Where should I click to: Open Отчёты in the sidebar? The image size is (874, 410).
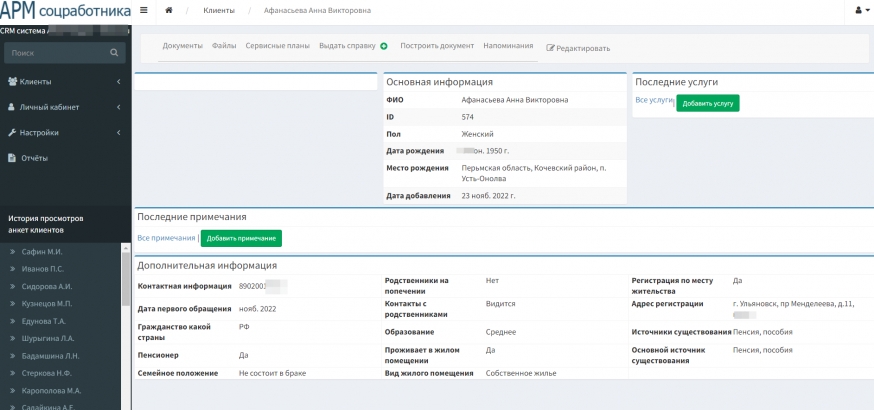pyautogui.click(x=35, y=158)
